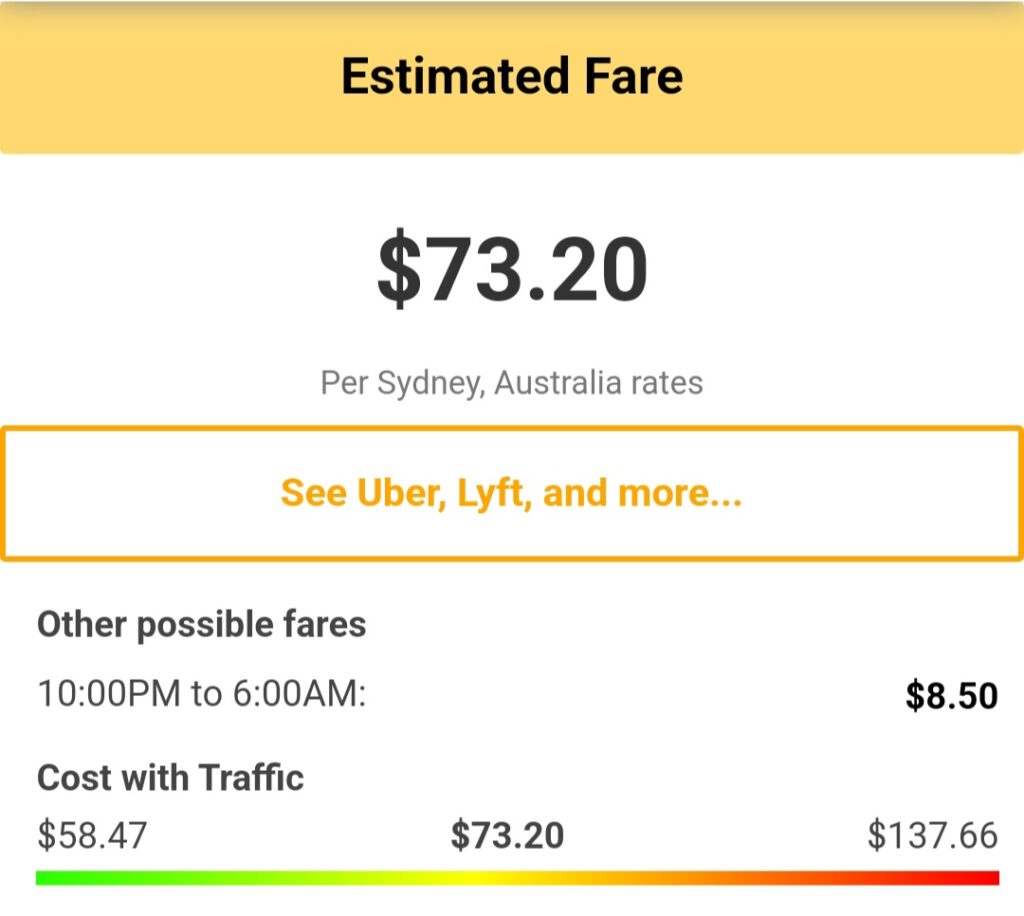
Task: Click the Per Sydney, Australia rates text
Action: point(511,383)
